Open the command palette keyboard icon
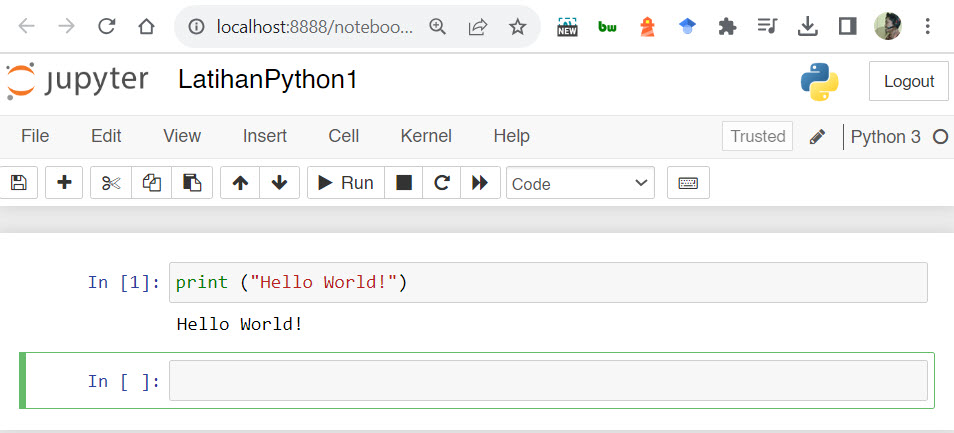Screen dimensions: 954x433 point(688,182)
